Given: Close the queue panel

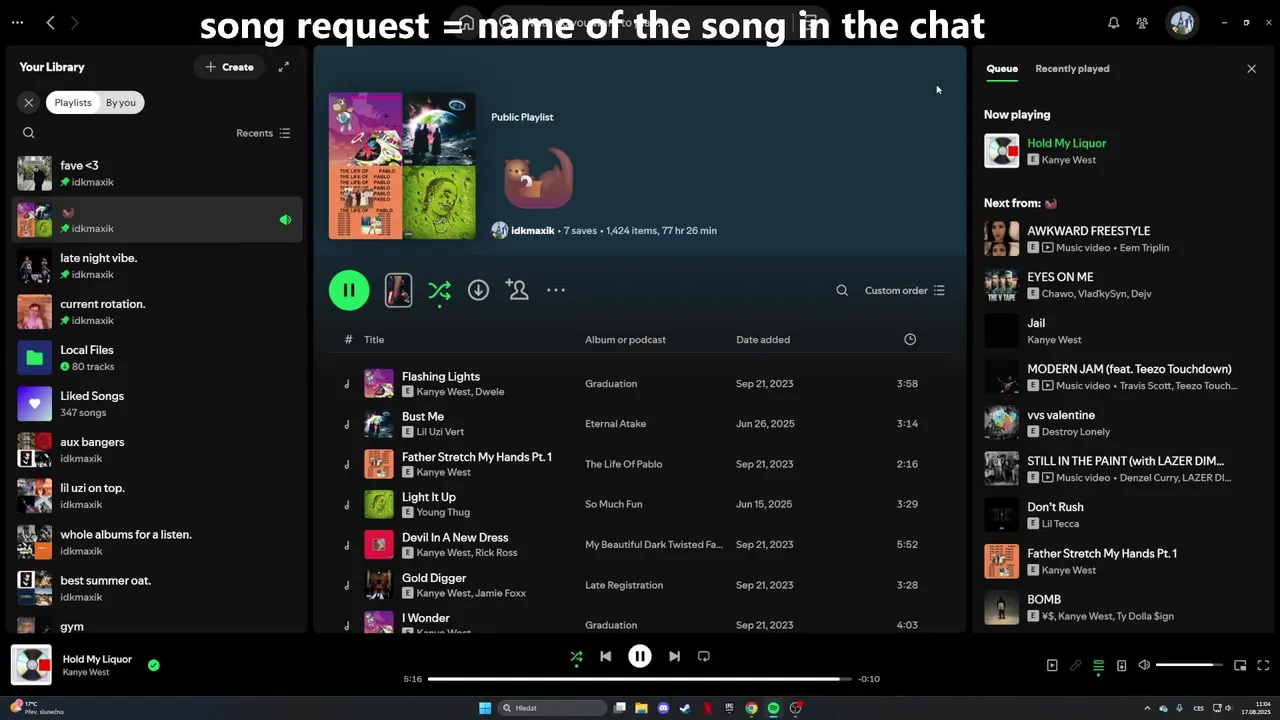Looking at the screenshot, I should pyautogui.click(x=1251, y=69).
